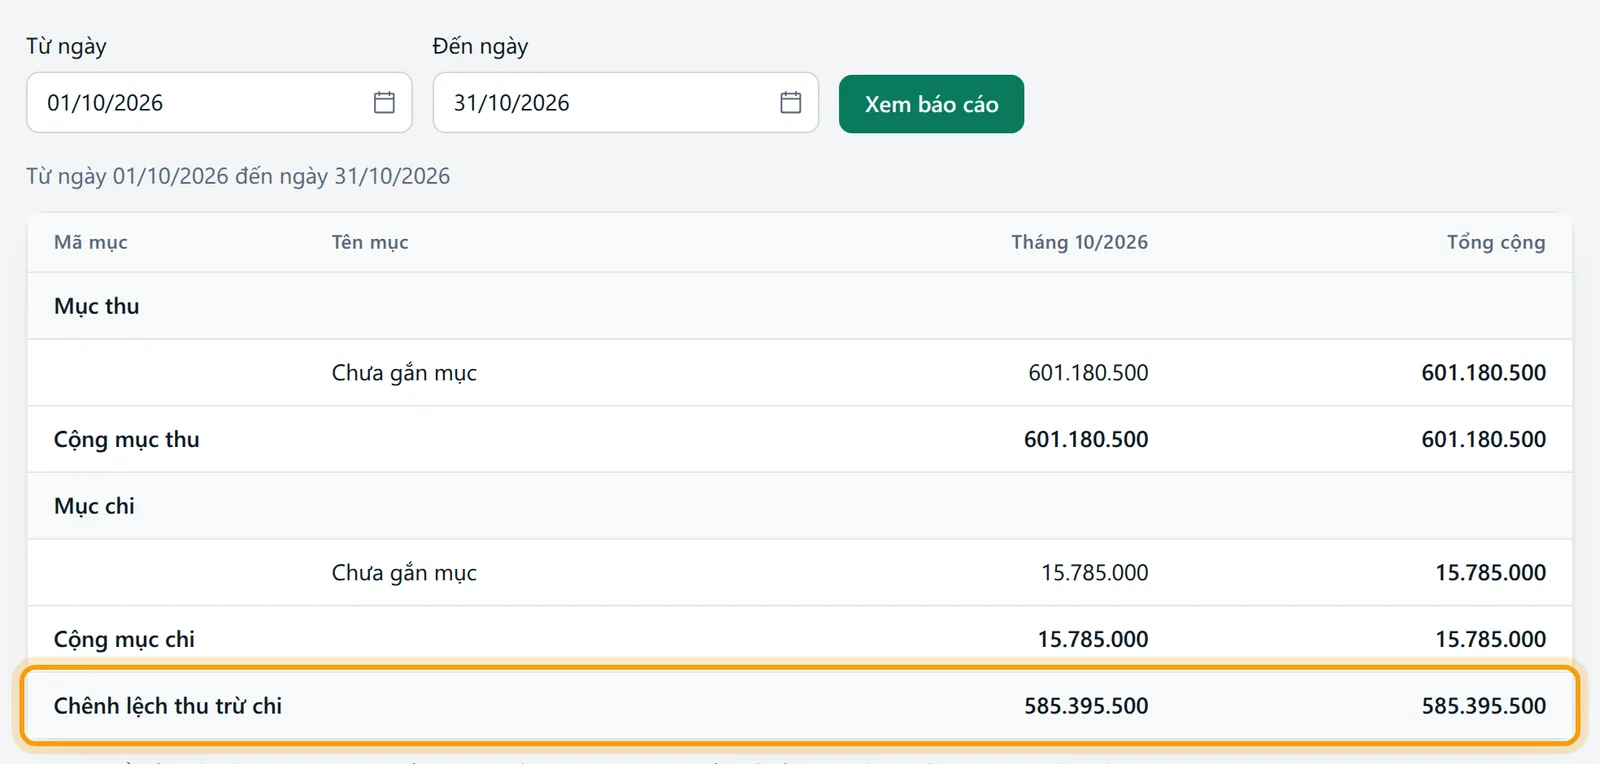Select 601.180.500 total in Cộng mục thu row
Viewport: 1600px width, 764px height.
1484,439
